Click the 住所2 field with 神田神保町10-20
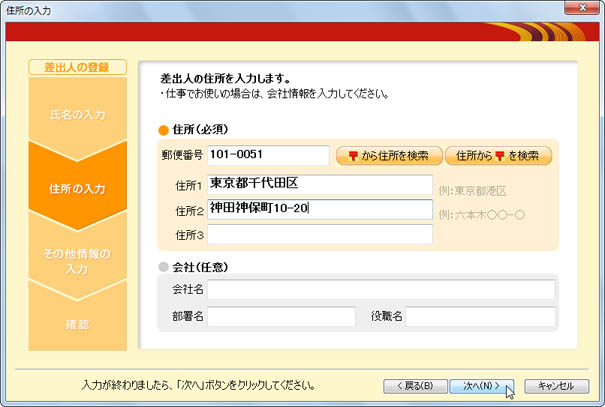This screenshot has width=605, height=407. pyautogui.click(x=319, y=209)
